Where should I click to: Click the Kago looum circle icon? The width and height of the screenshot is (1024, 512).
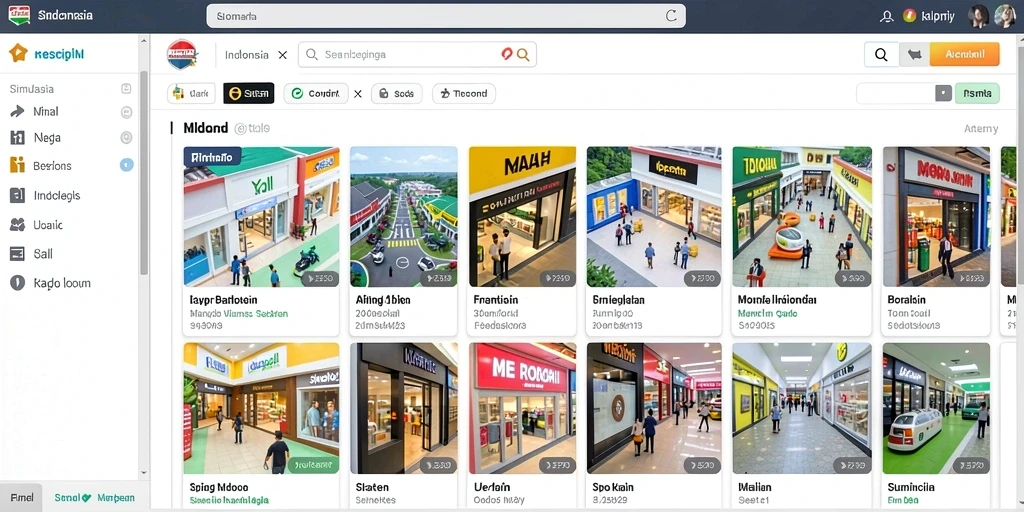pos(17,283)
